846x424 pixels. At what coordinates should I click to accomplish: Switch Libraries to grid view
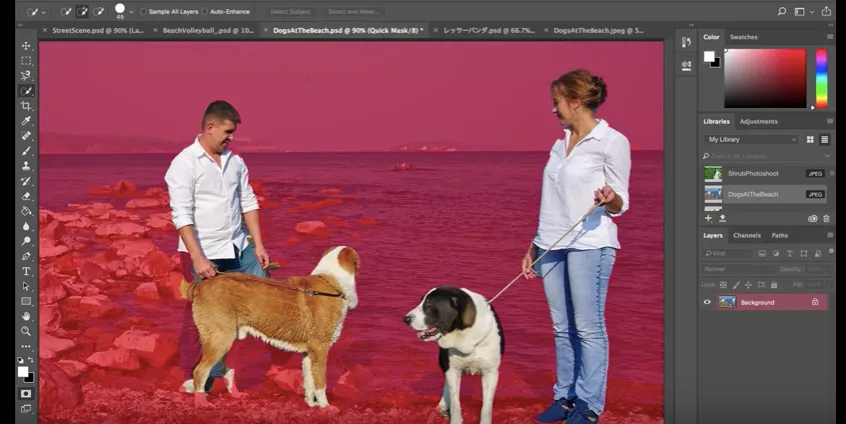[810, 139]
